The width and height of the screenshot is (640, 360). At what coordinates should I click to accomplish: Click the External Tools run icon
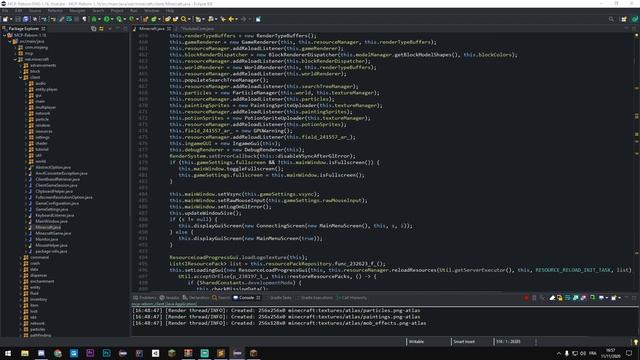(x=131, y=19)
